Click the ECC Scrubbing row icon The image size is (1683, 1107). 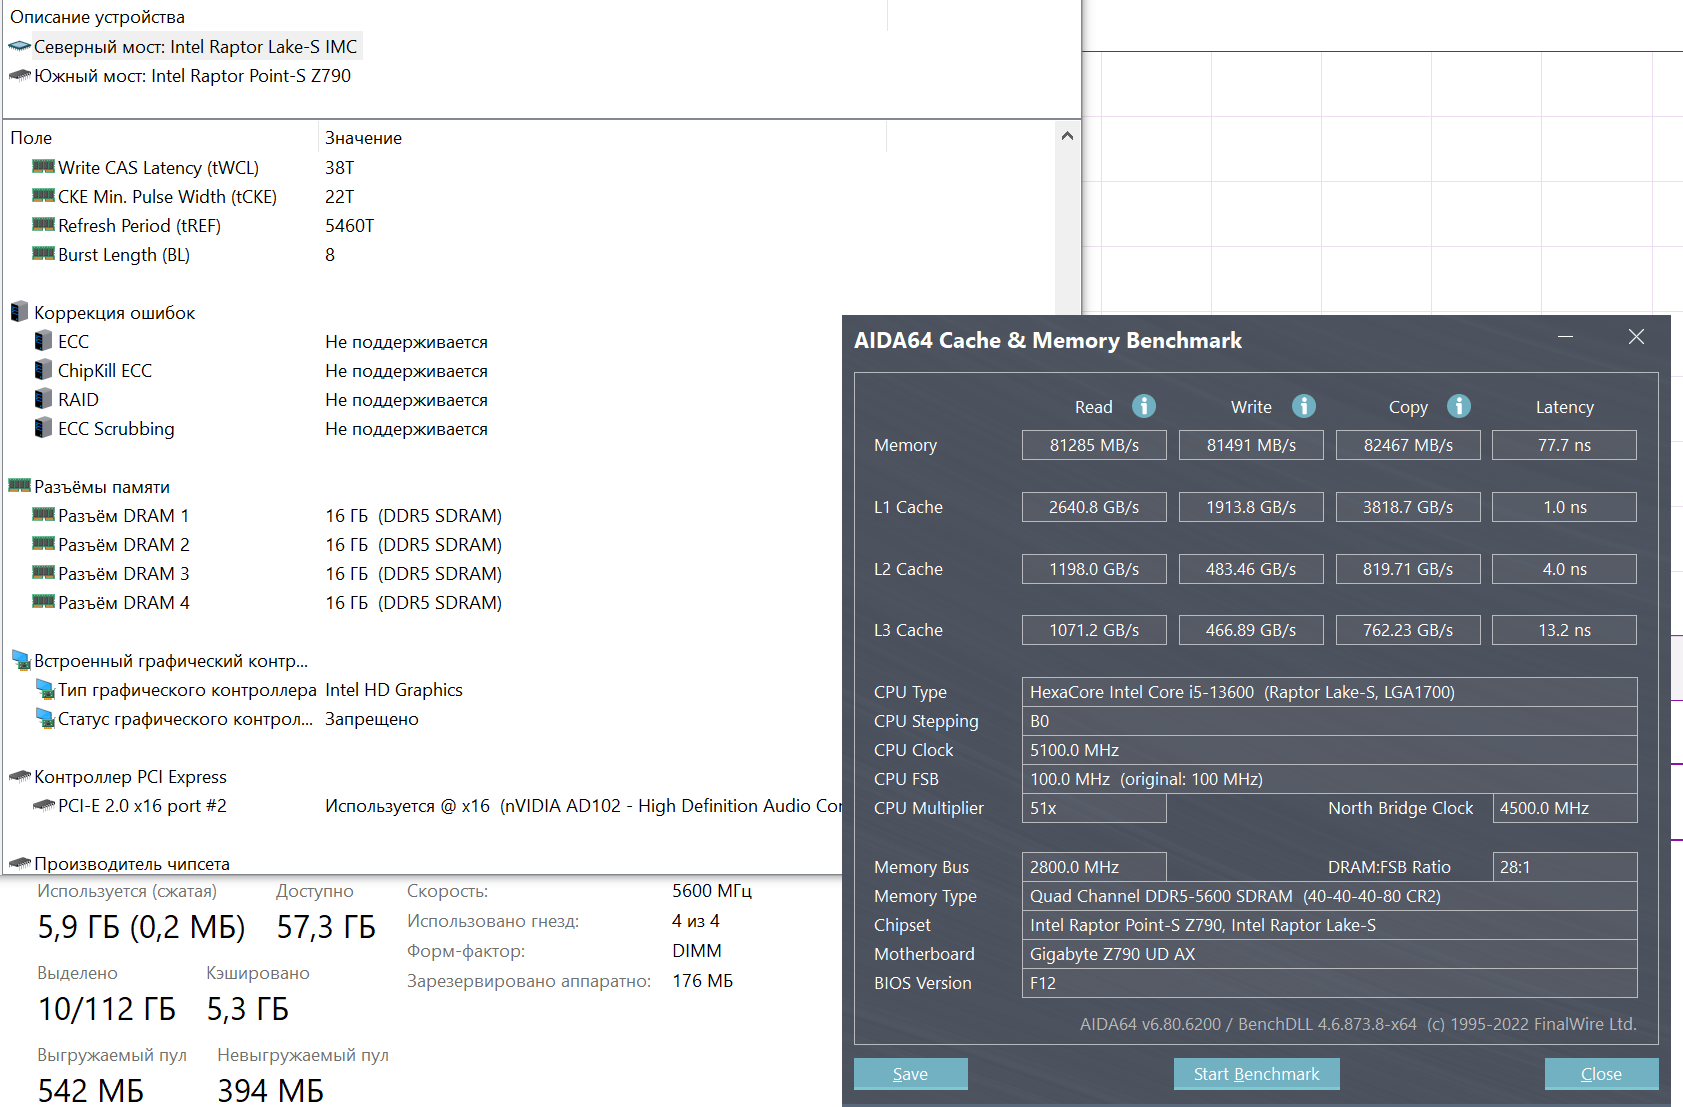43,428
